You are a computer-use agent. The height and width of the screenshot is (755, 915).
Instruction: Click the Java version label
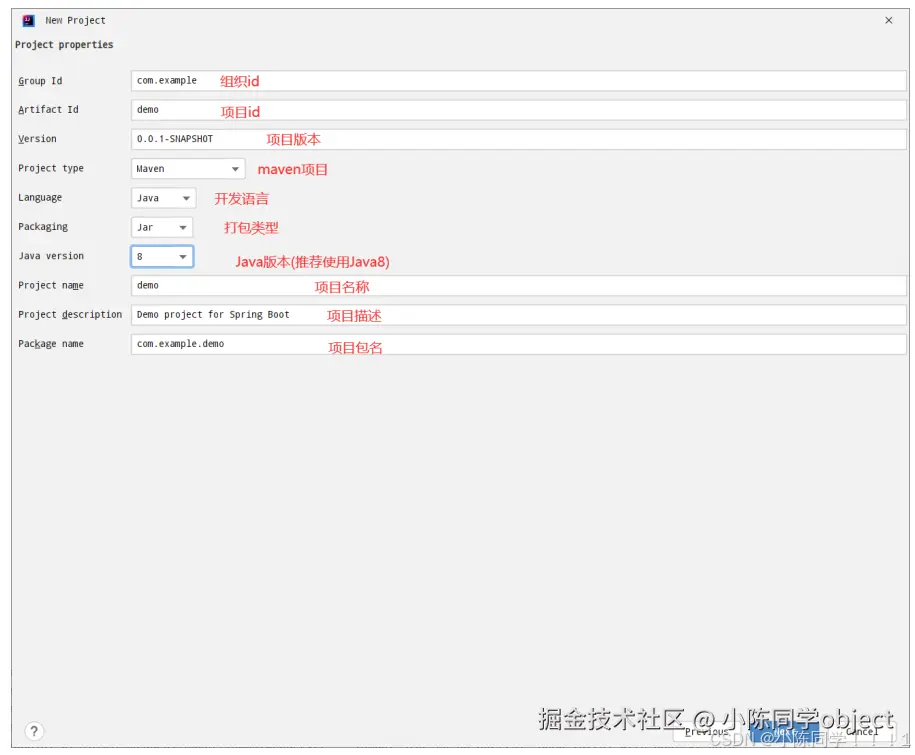[51, 256]
